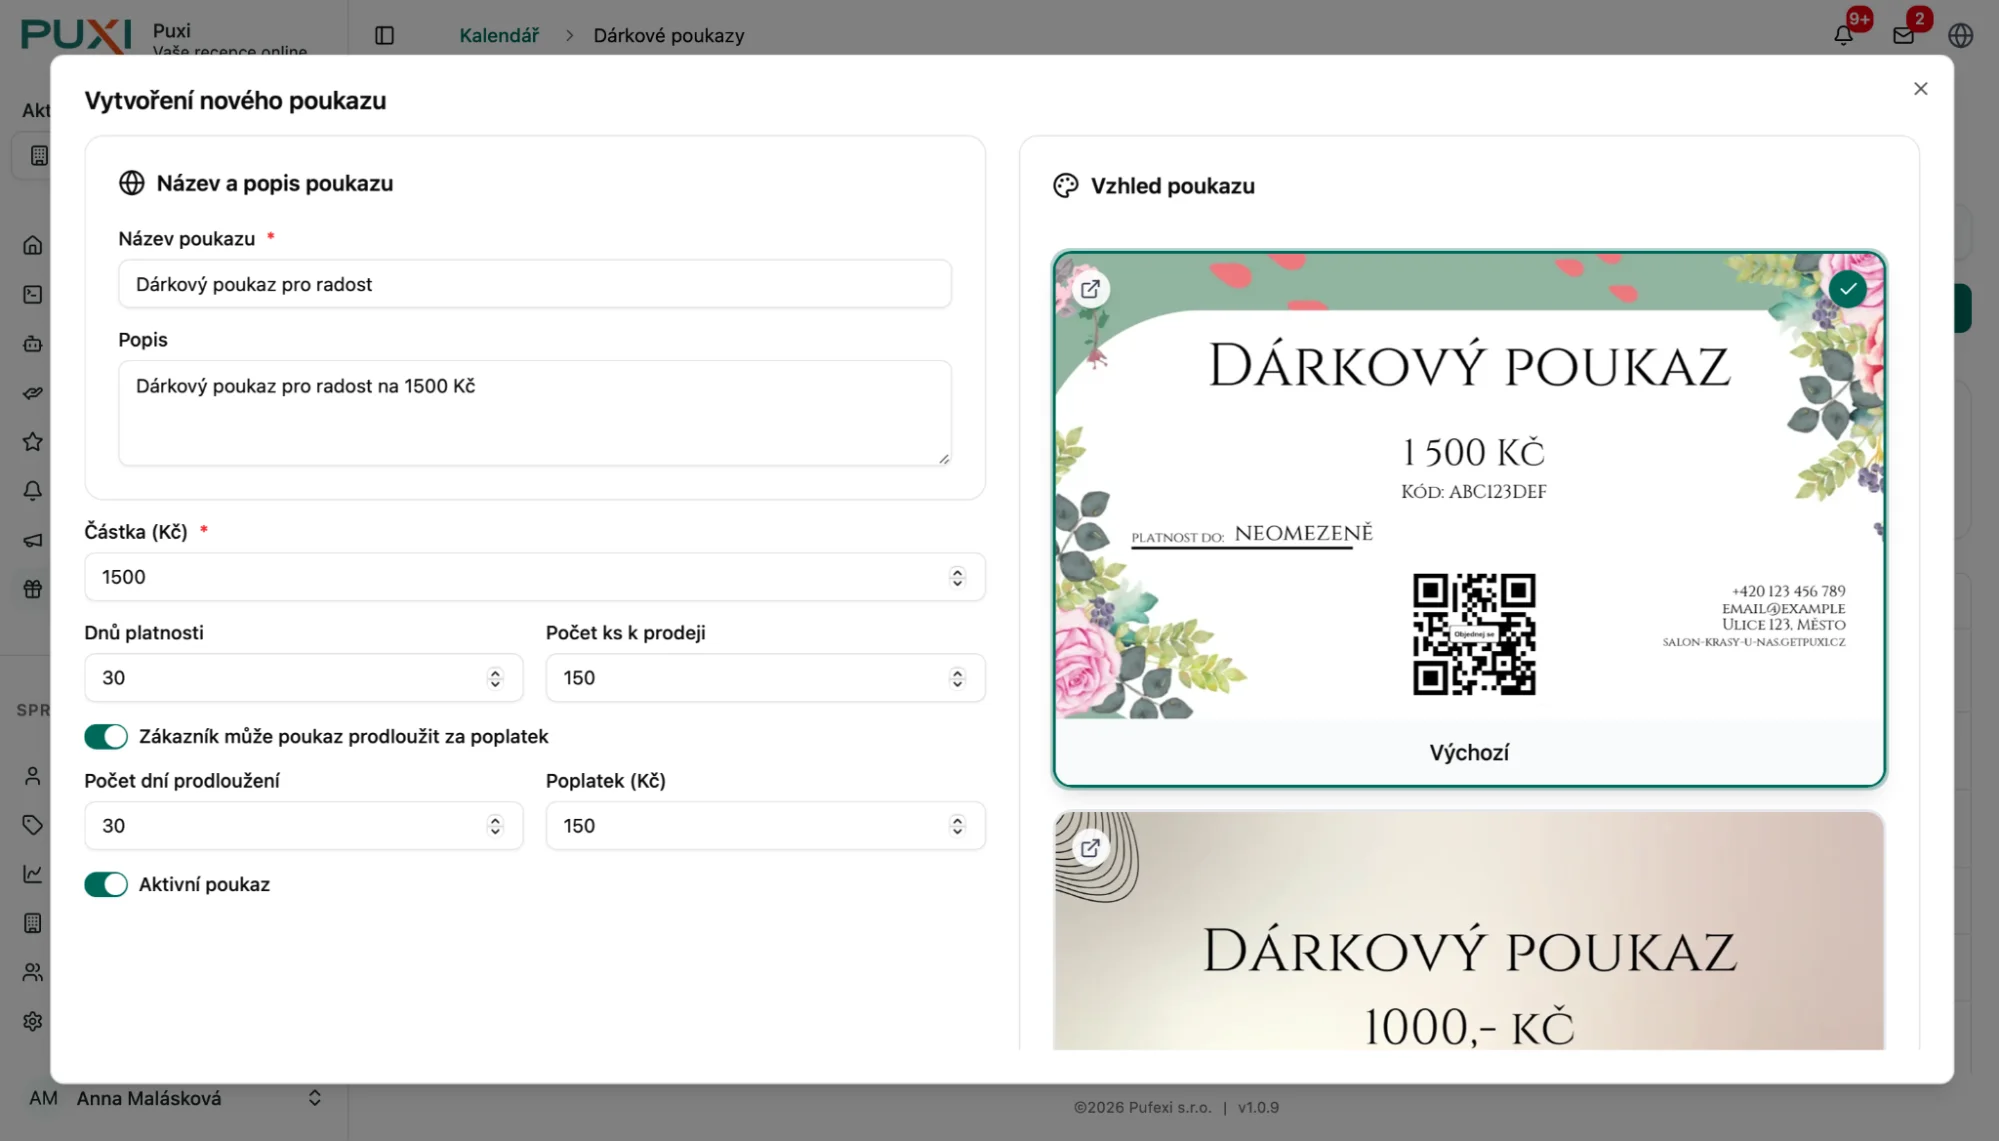Click the selected checkmark on default design
This screenshot has width=1999, height=1142.
coord(1847,289)
